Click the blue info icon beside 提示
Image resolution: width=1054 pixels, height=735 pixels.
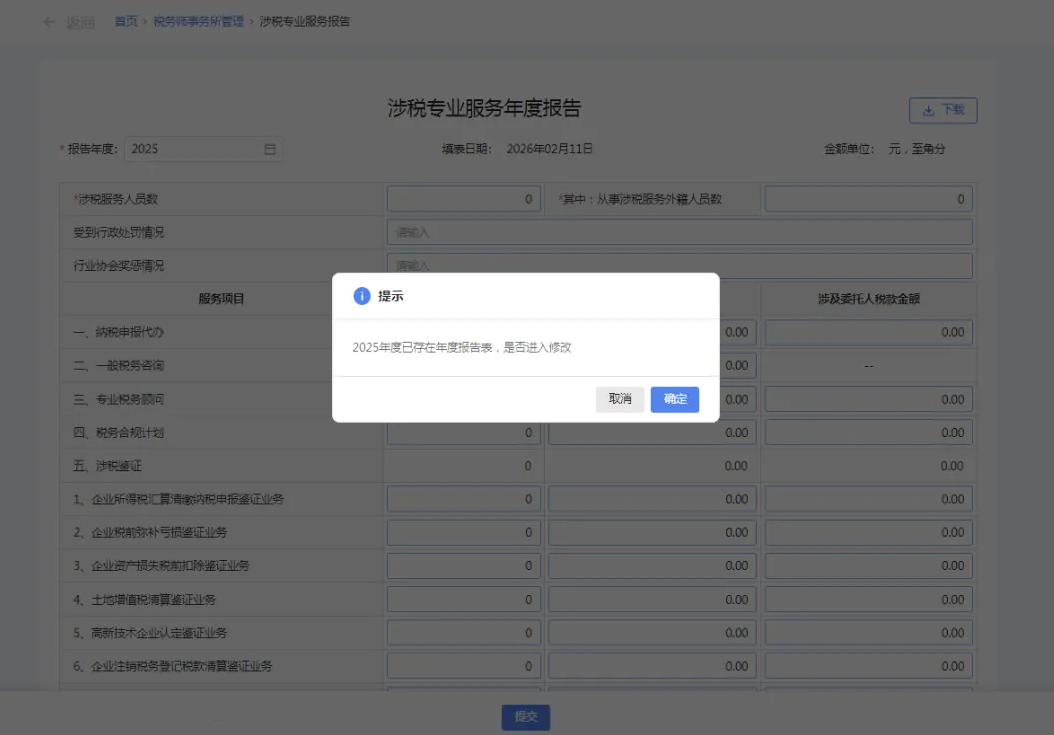point(362,296)
